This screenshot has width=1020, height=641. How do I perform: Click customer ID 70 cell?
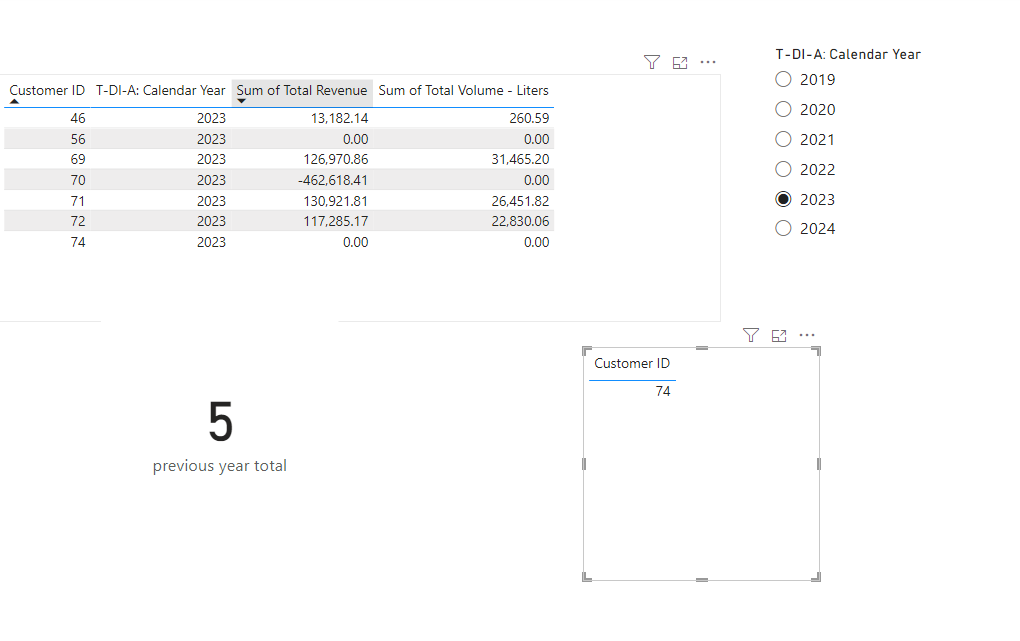pyautogui.click(x=78, y=180)
